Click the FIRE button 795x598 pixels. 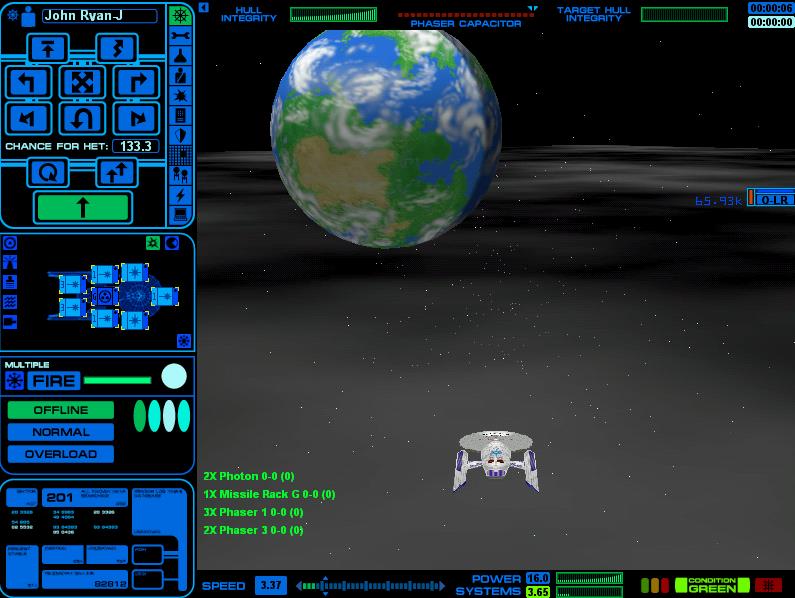coord(54,380)
